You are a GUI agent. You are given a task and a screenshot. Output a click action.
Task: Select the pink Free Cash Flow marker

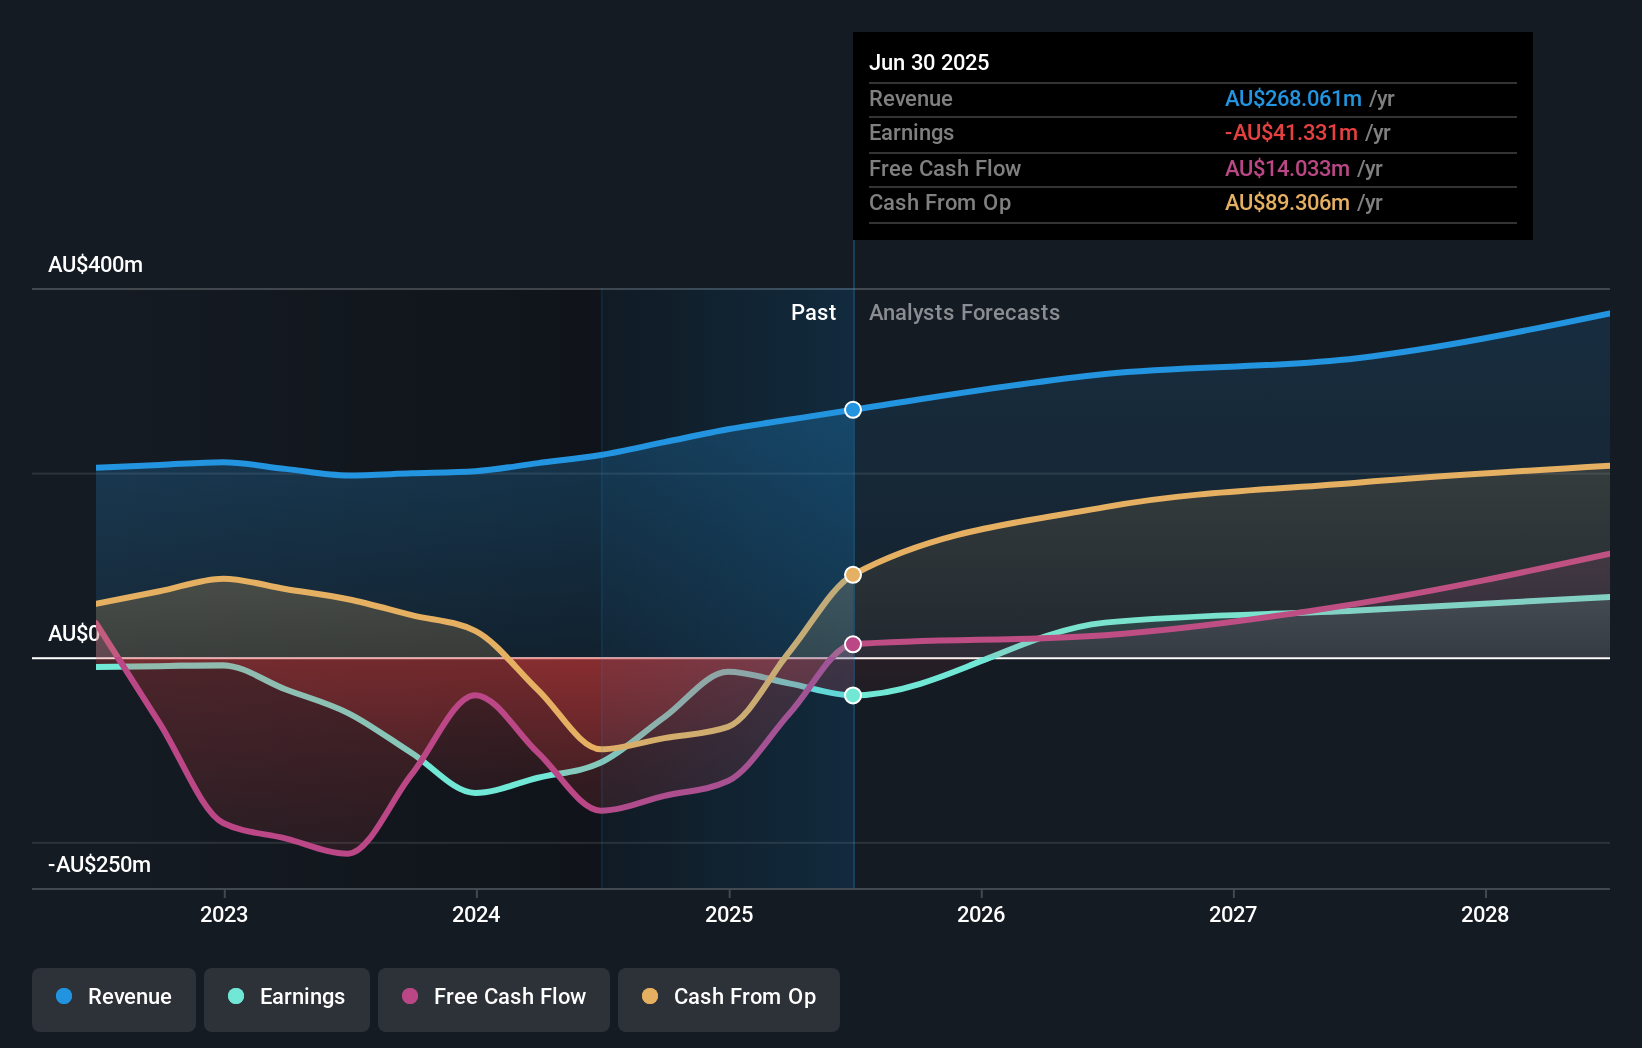[852, 644]
